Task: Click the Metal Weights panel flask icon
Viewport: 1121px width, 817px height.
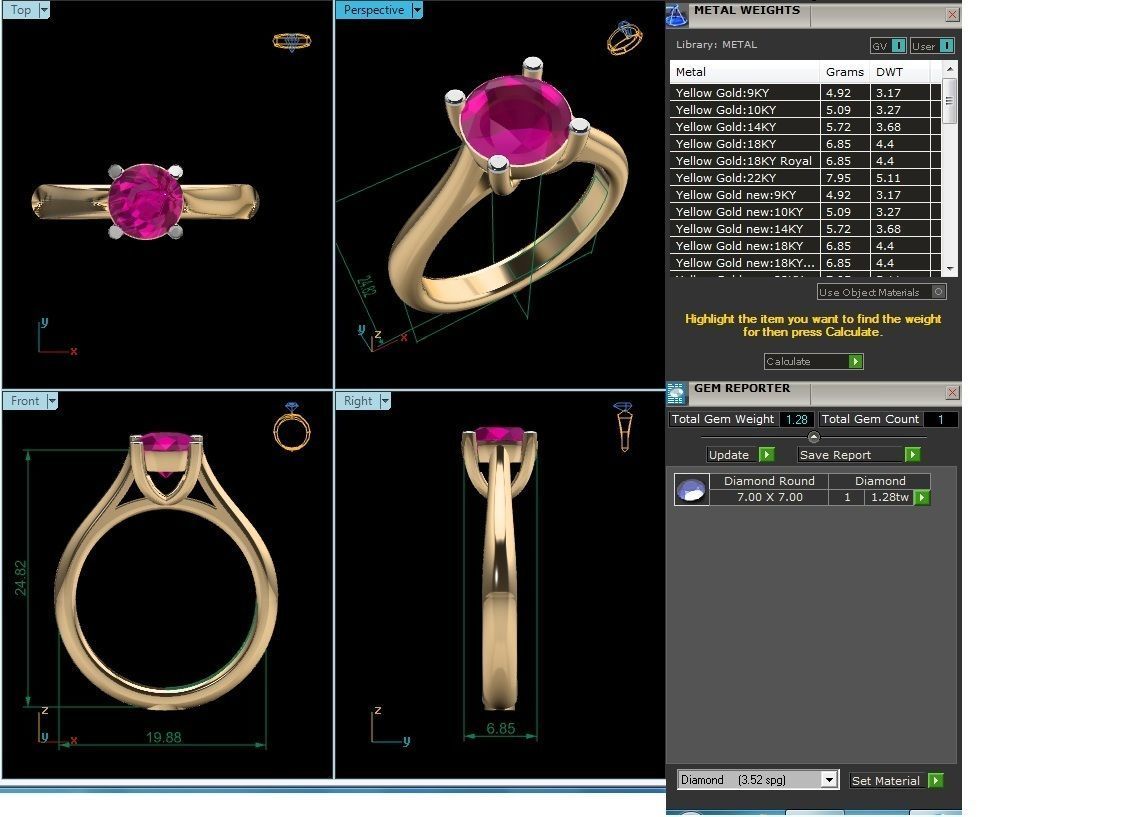Action: click(x=676, y=15)
